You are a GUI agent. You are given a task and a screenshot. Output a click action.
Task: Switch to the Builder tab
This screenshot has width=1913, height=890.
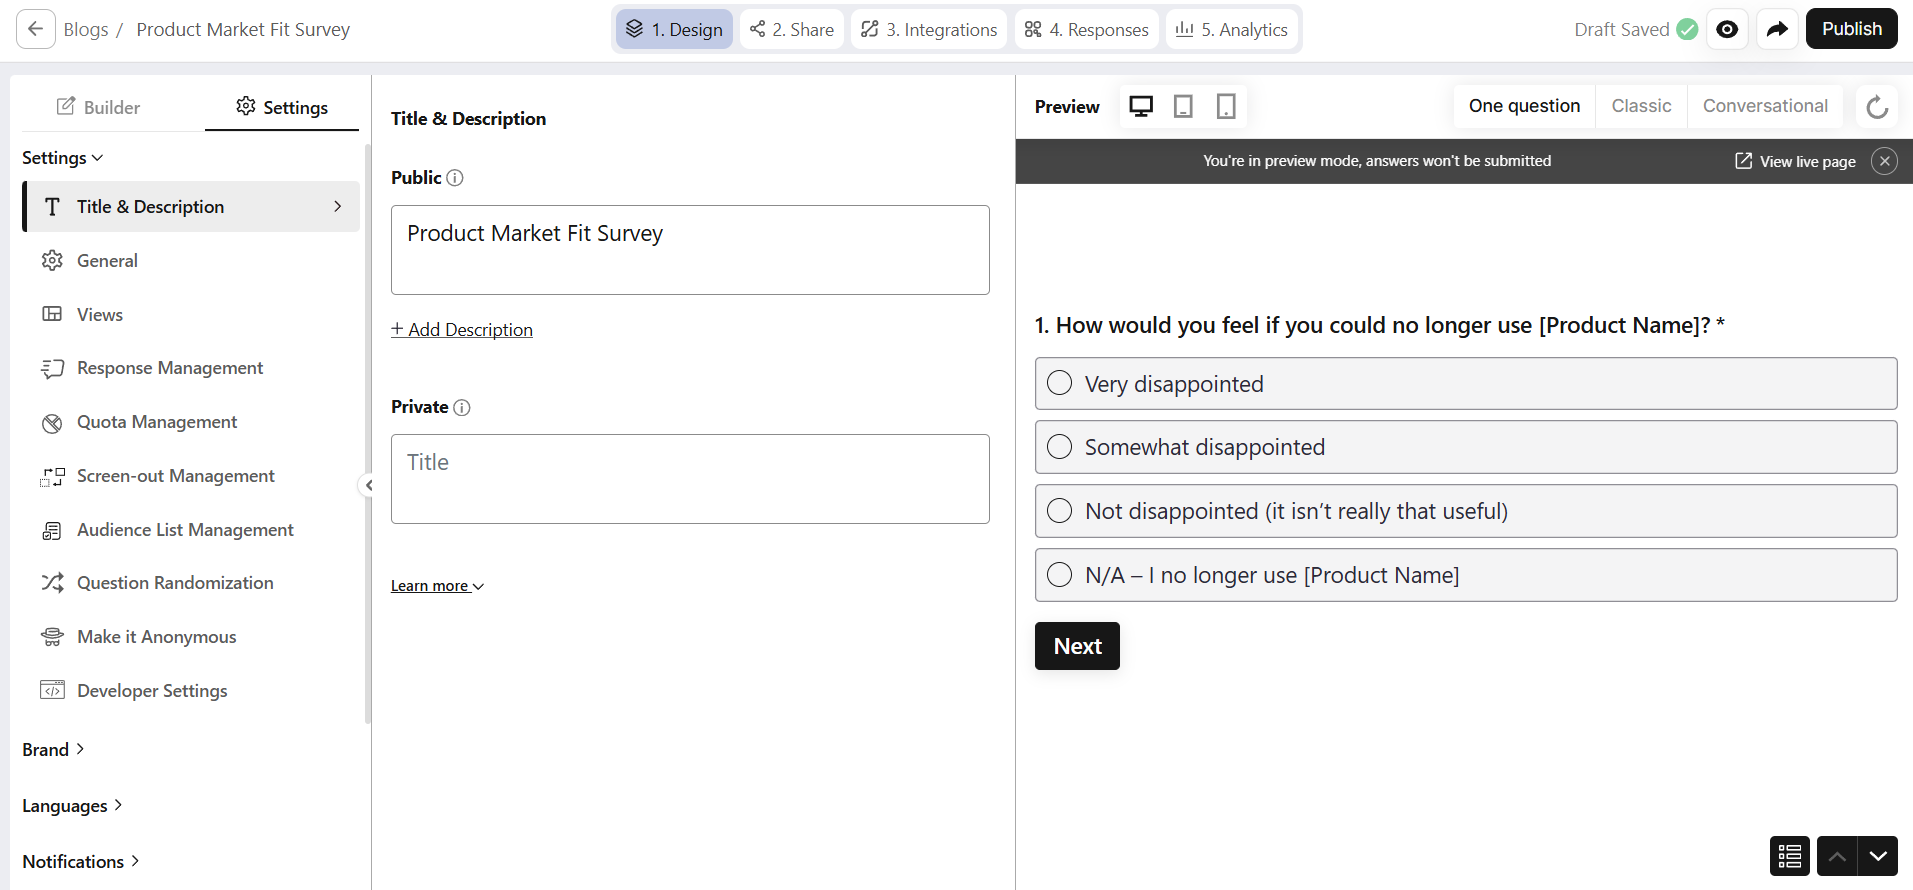(98, 107)
